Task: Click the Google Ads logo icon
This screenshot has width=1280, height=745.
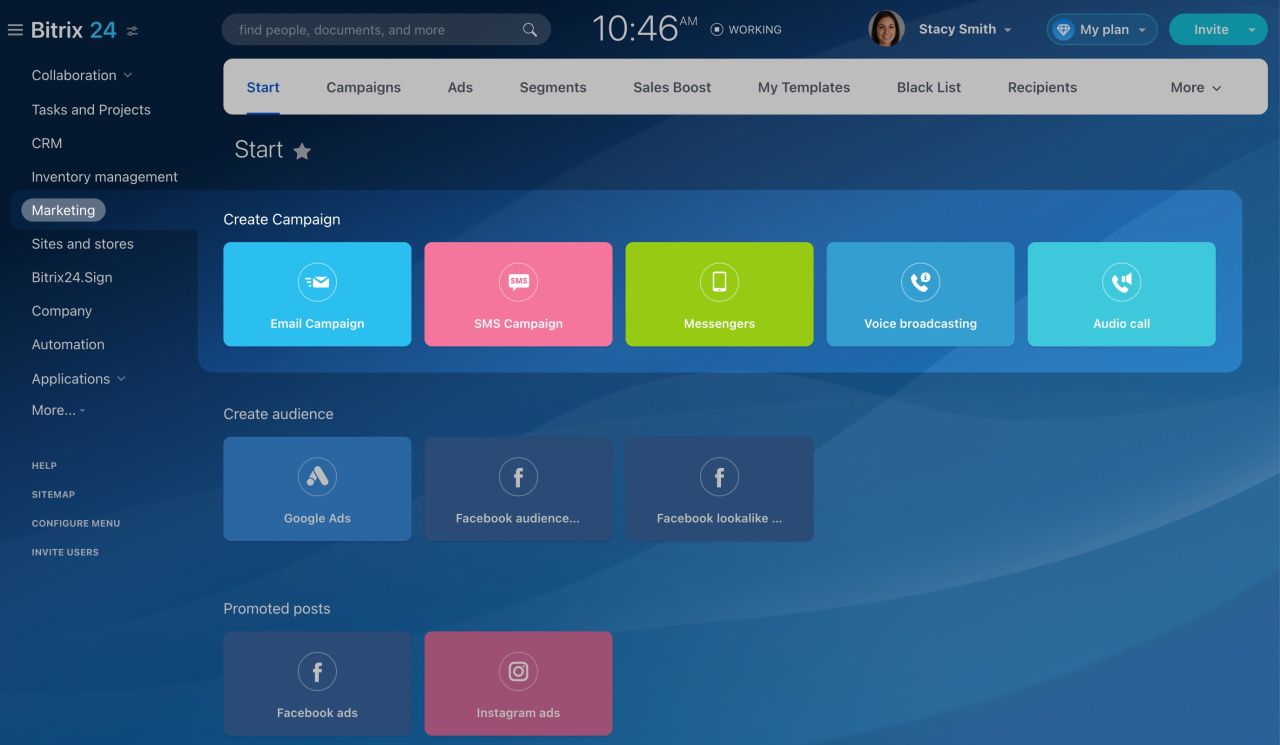Action: [x=317, y=477]
